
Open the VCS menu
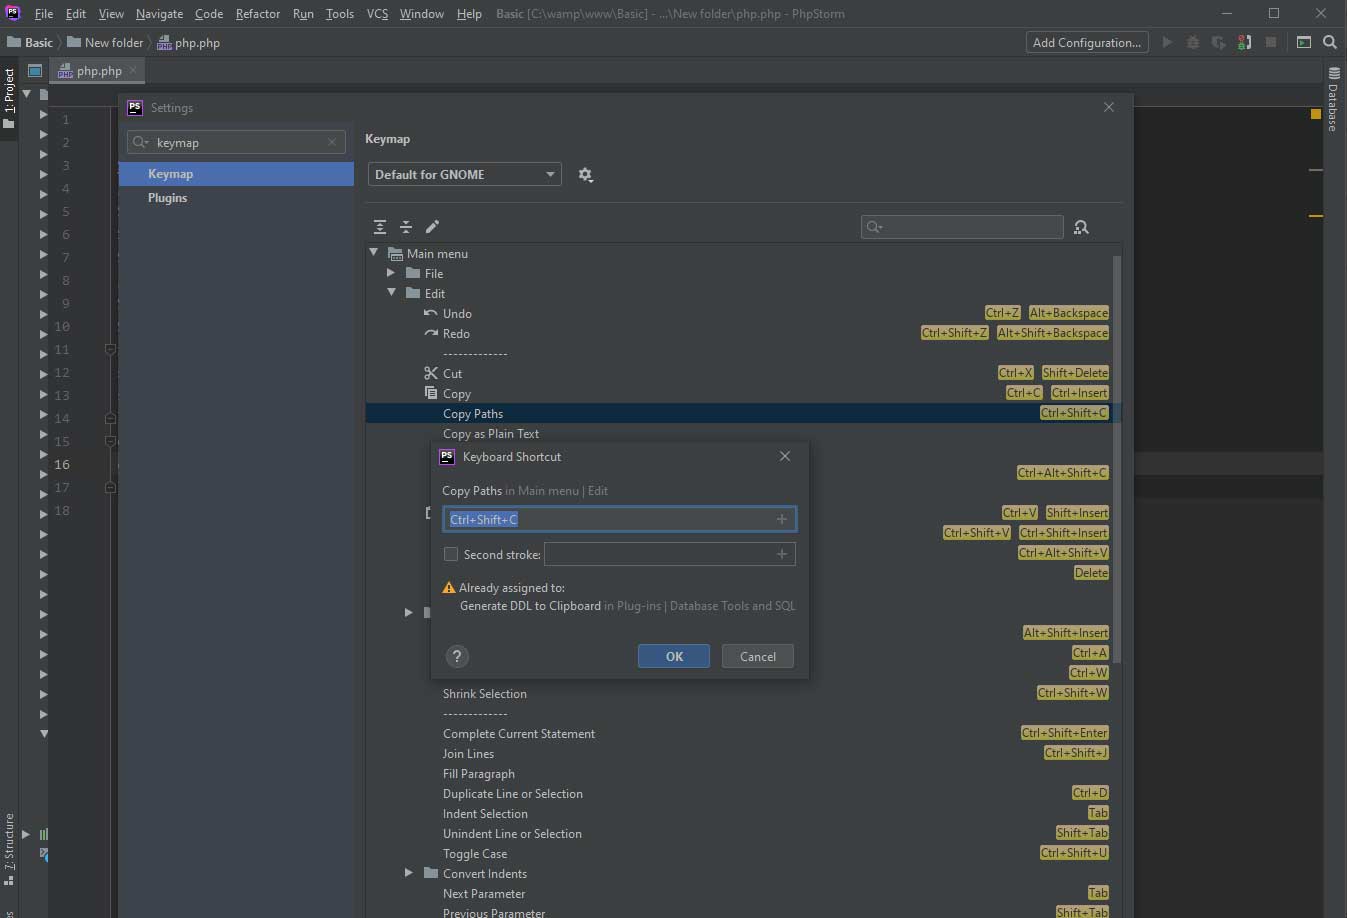pos(377,14)
